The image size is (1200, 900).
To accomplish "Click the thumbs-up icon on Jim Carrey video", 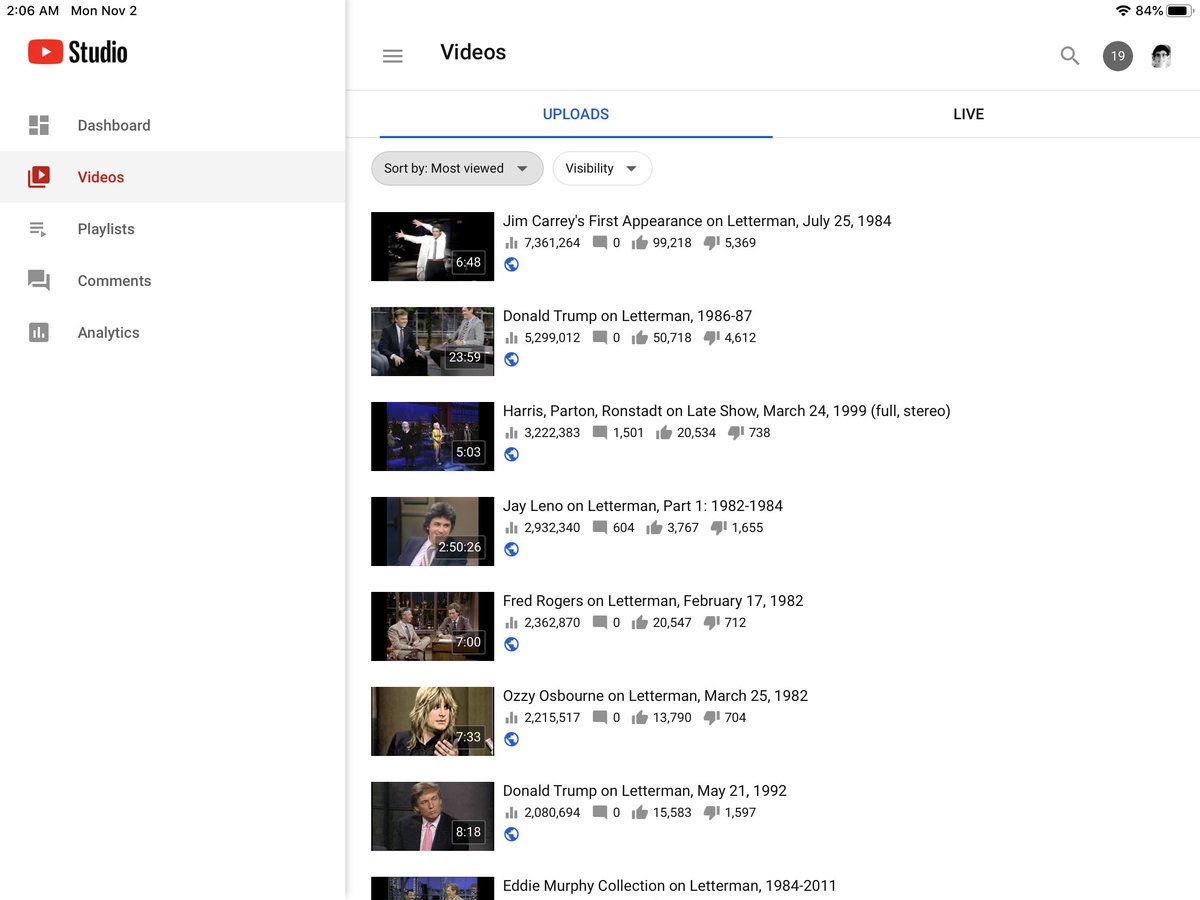I will coord(640,243).
